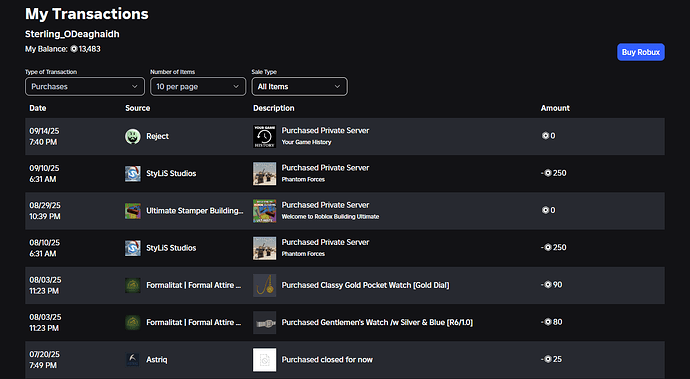
Task: Open Classy Gold Pocket Watch item thumbnail
Action: [264, 285]
